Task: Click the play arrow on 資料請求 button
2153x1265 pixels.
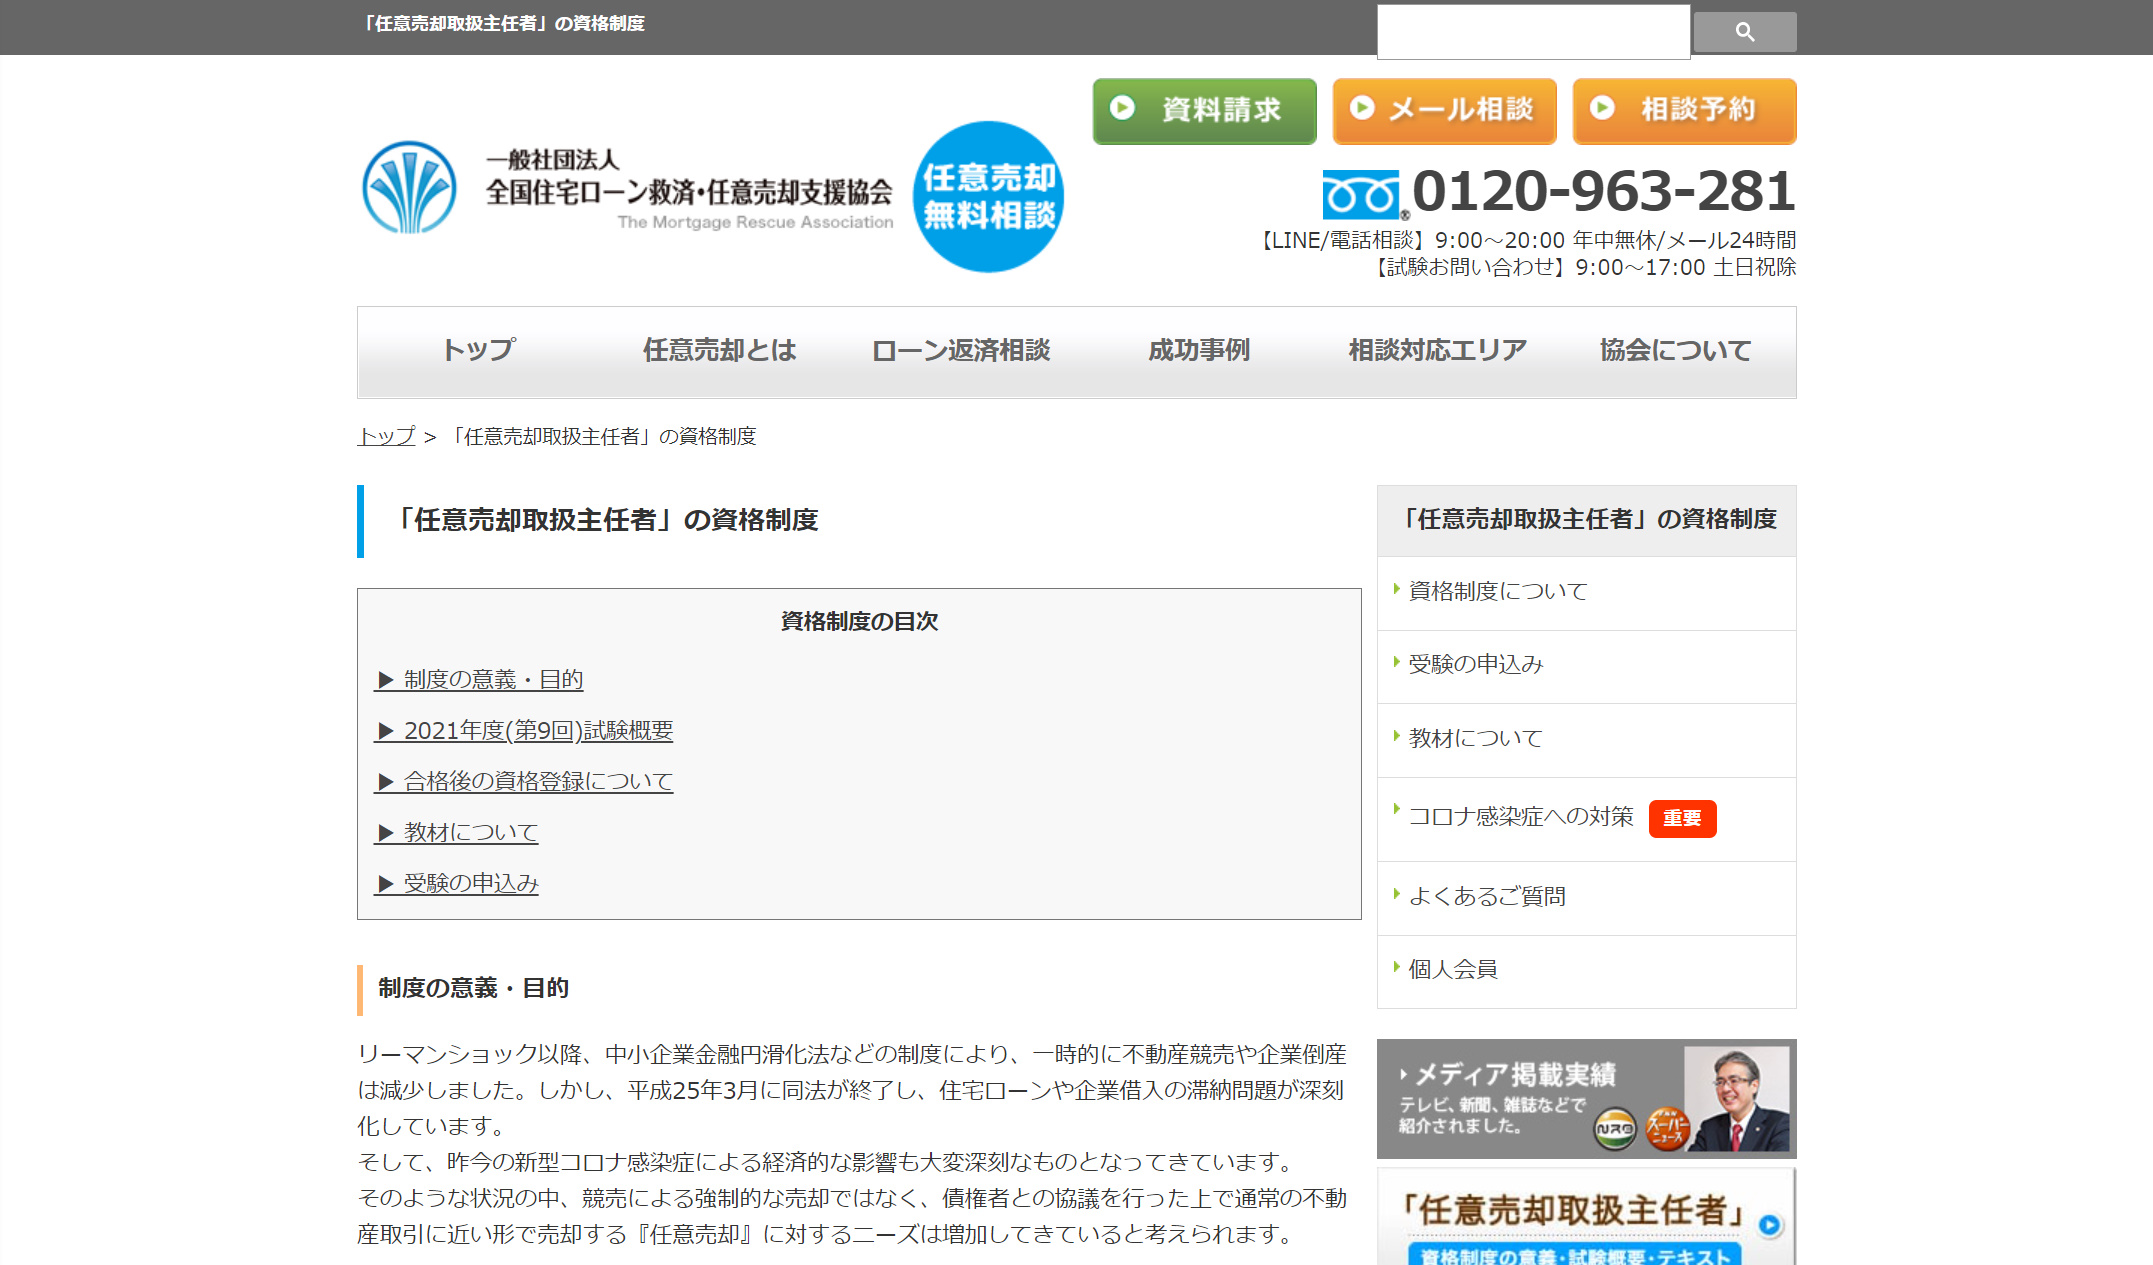Action: (1122, 110)
